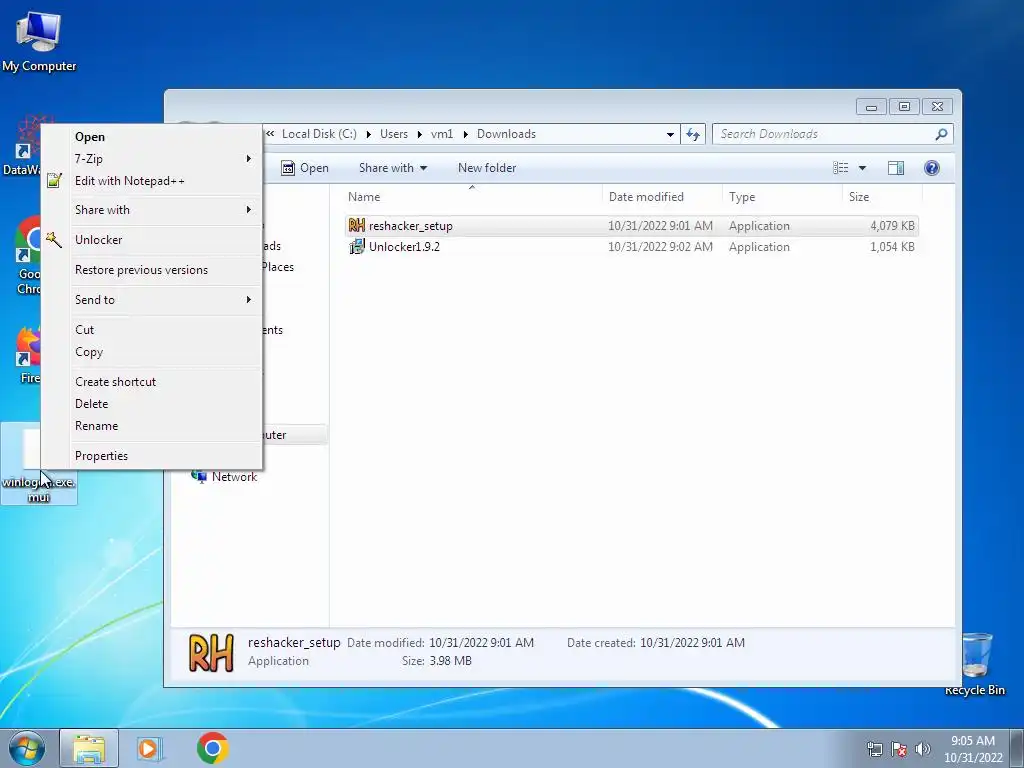Open the DataWa desktop shortcut
This screenshot has width=1024, height=768.
pyautogui.click(x=21, y=146)
